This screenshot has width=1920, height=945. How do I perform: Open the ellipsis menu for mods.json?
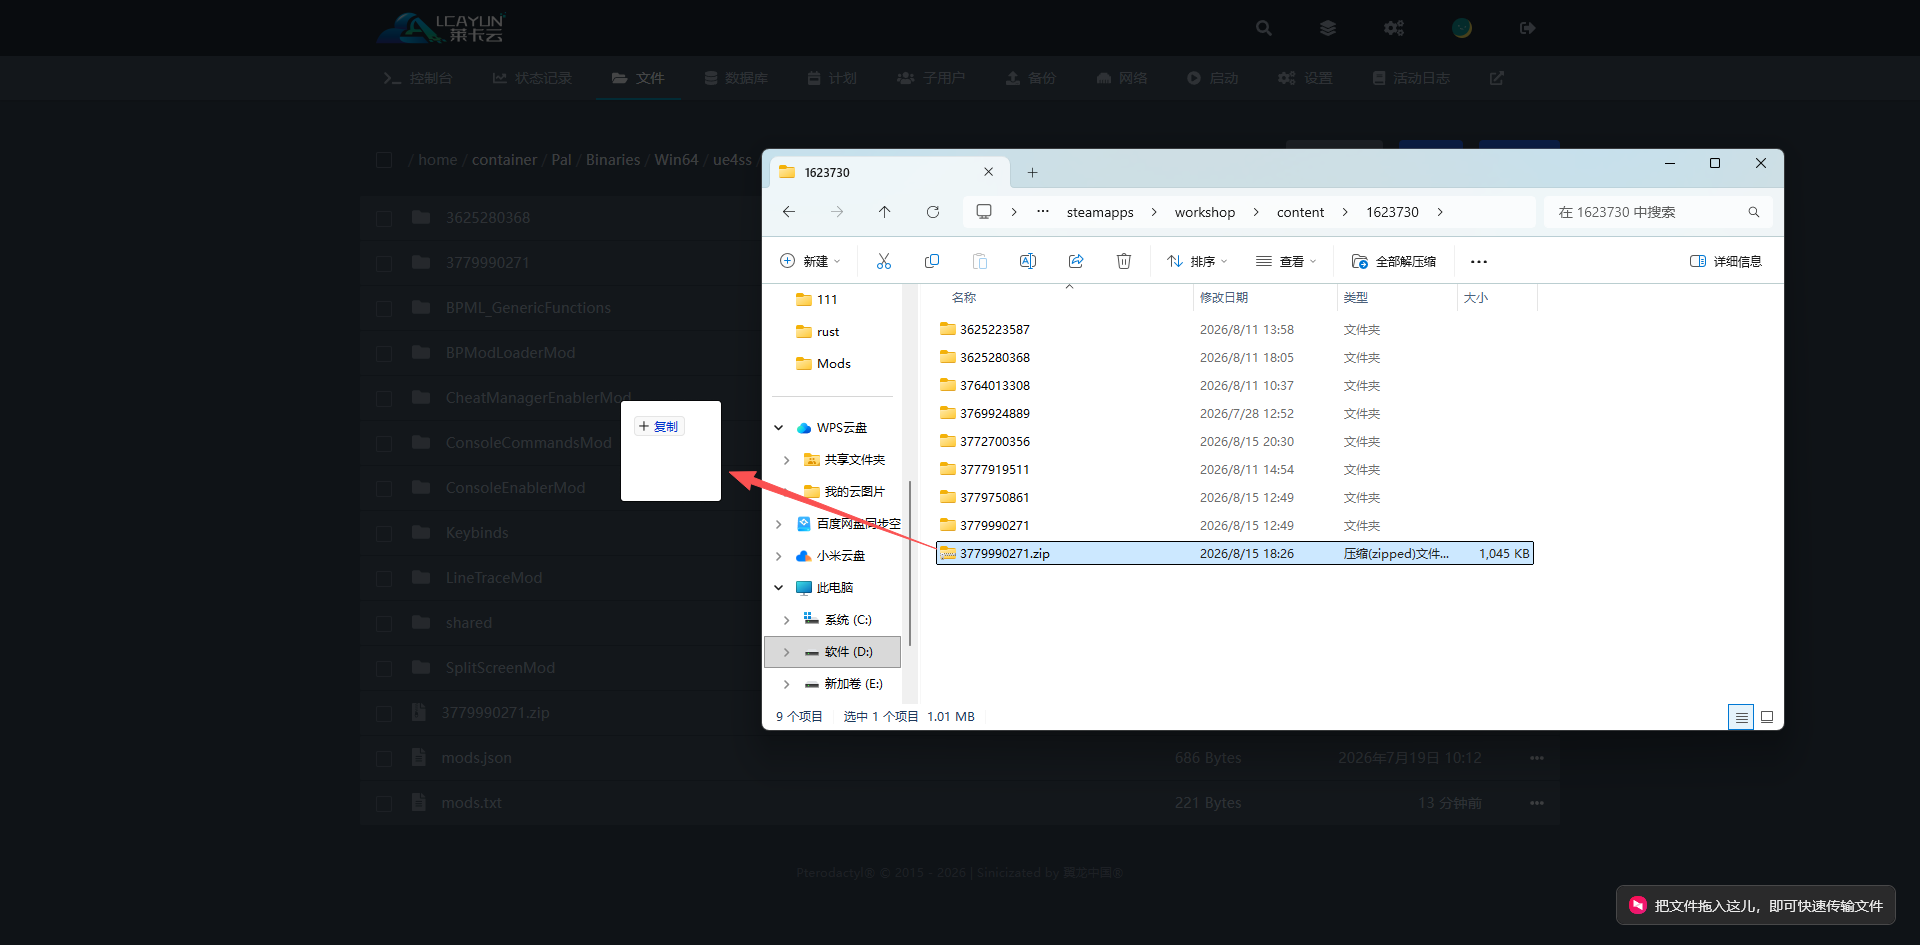coord(1537,758)
